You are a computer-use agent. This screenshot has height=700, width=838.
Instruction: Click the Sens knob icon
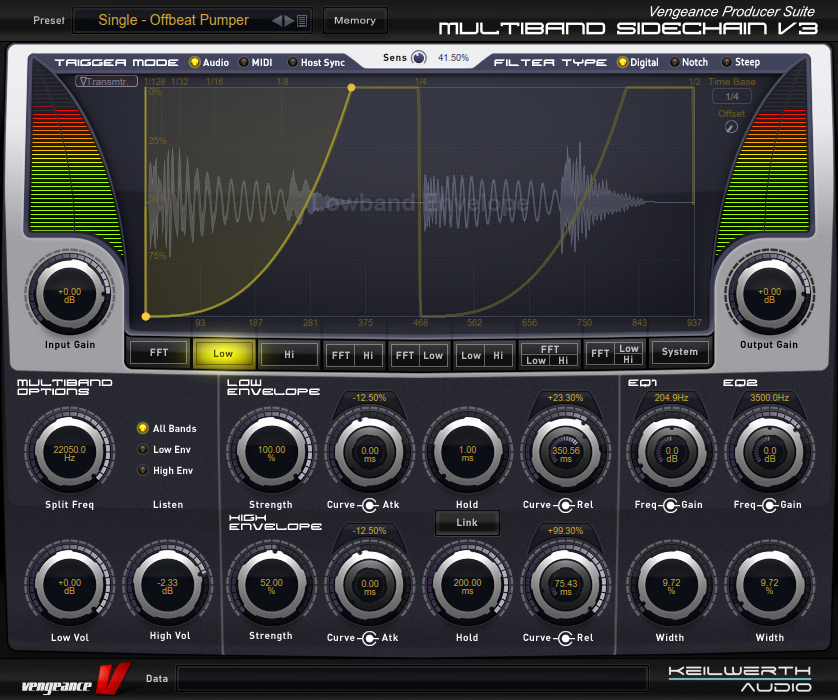point(419,58)
